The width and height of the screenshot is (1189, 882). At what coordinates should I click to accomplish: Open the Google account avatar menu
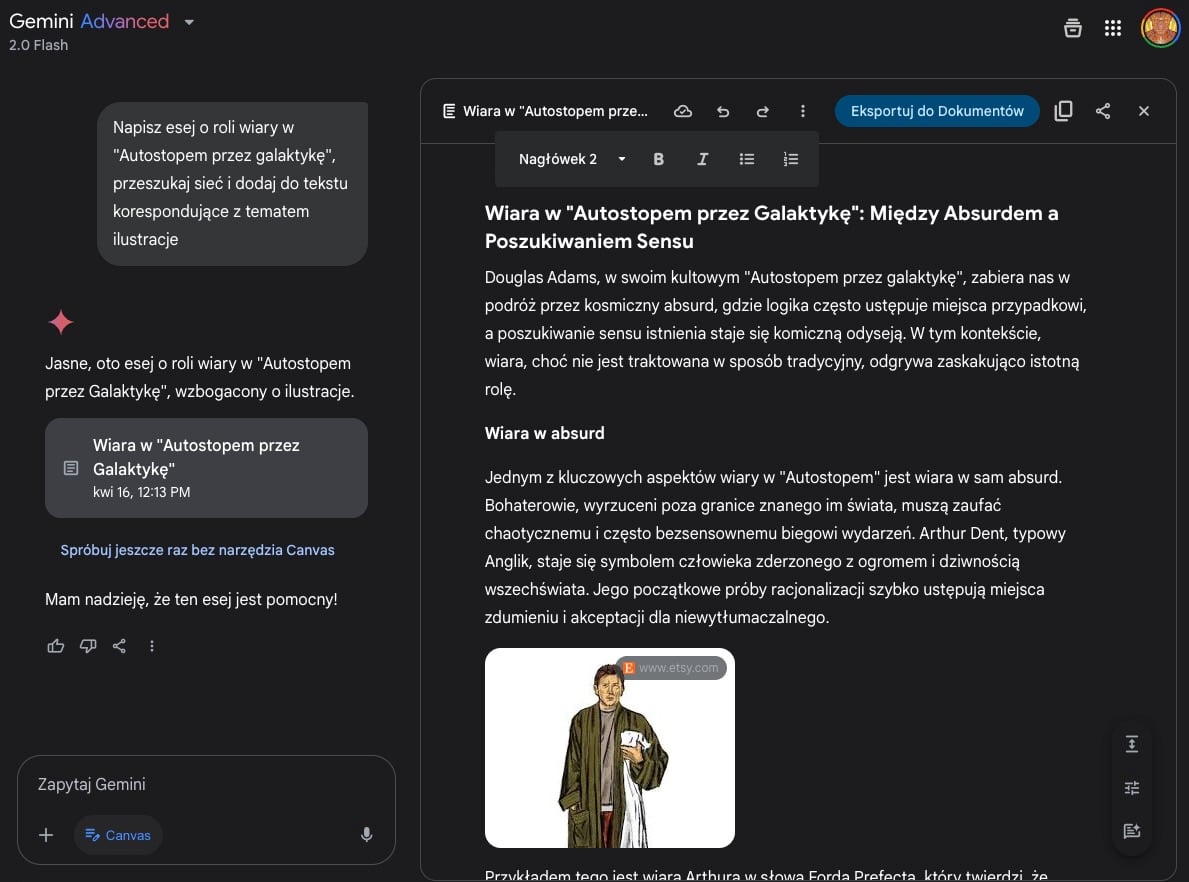pyautogui.click(x=1160, y=28)
